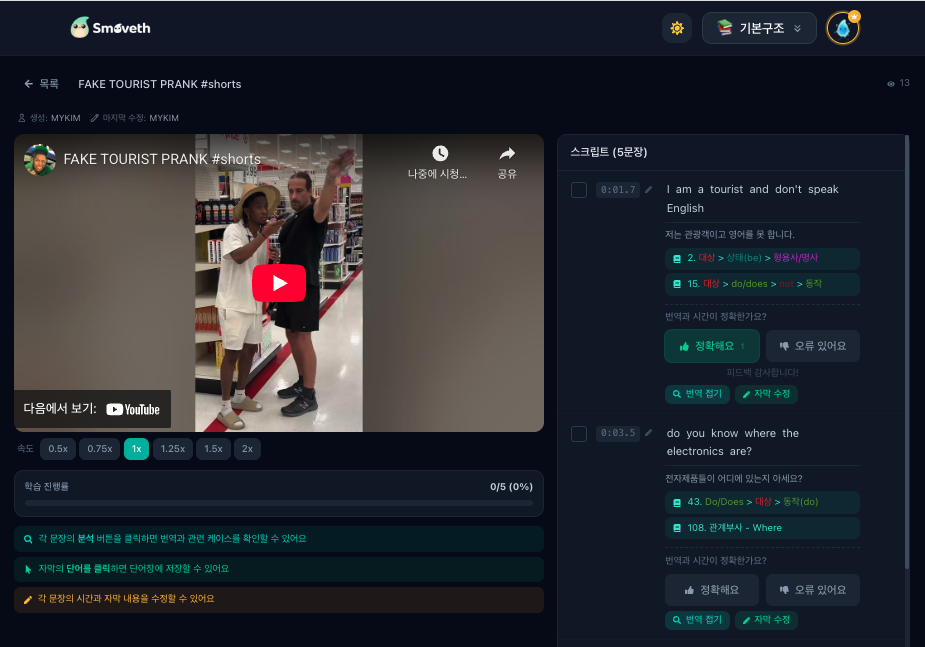Set playback speed to 0.5x
925x647 pixels.
58,449
